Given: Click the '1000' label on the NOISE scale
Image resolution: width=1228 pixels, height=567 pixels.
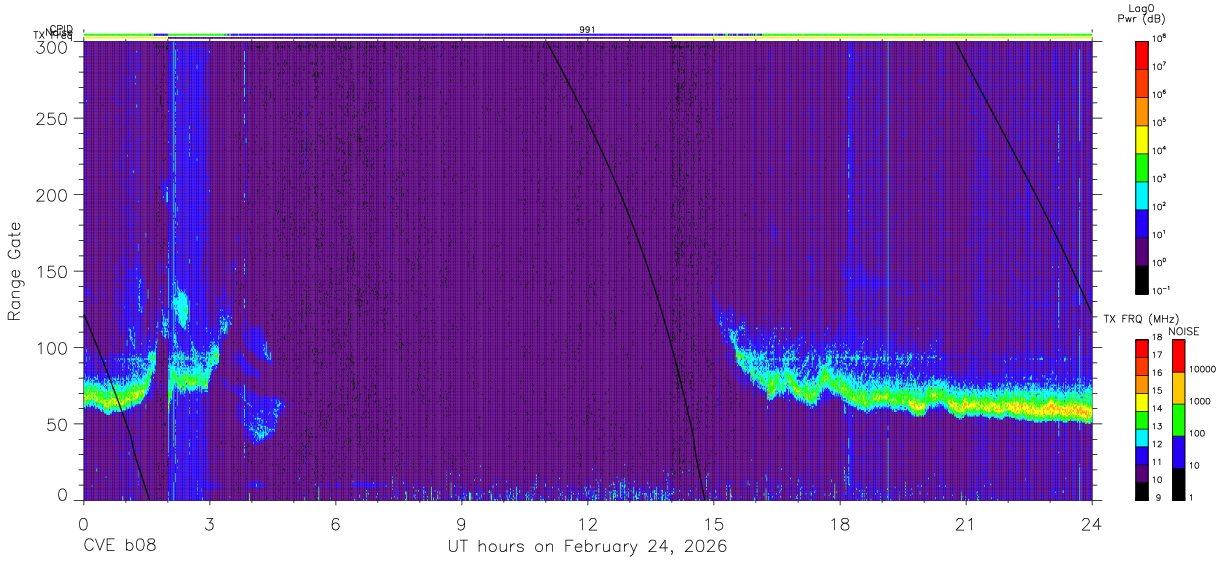Looking at the screenshot, I should [1200, 401].
